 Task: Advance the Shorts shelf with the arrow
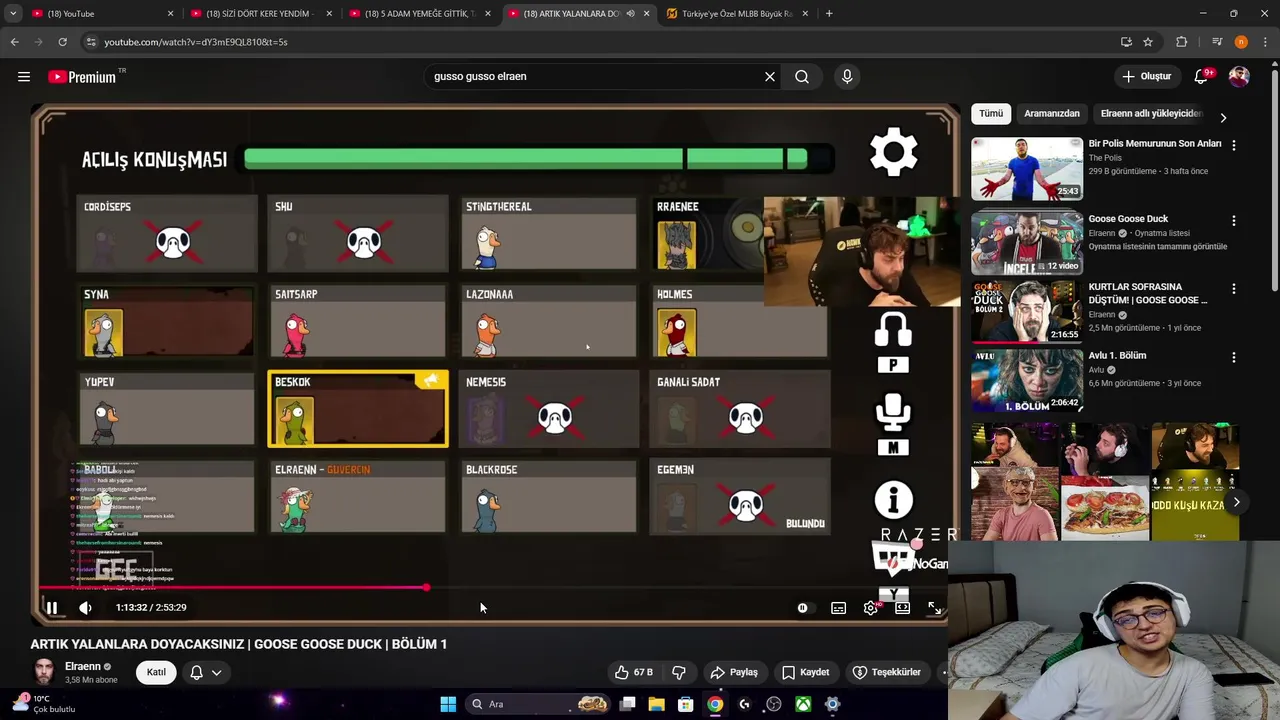tap(1237, 502)
